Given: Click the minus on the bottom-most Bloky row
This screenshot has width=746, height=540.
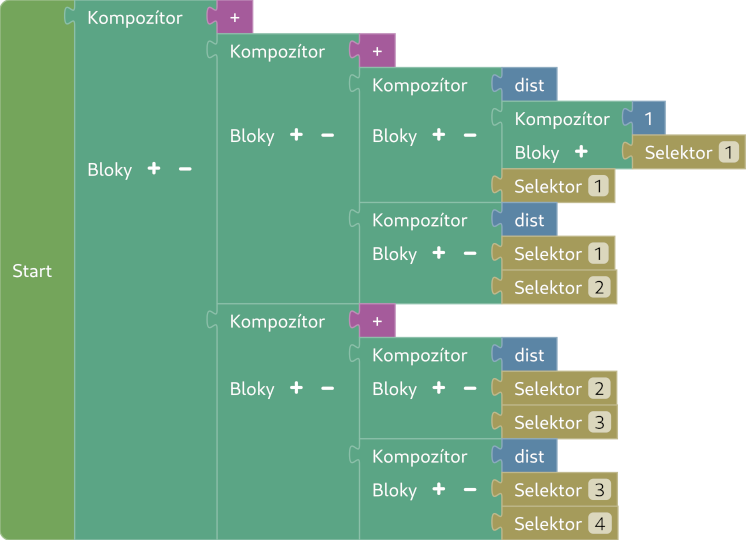Looking at the screenshot, I should click(x=470, y=490).
